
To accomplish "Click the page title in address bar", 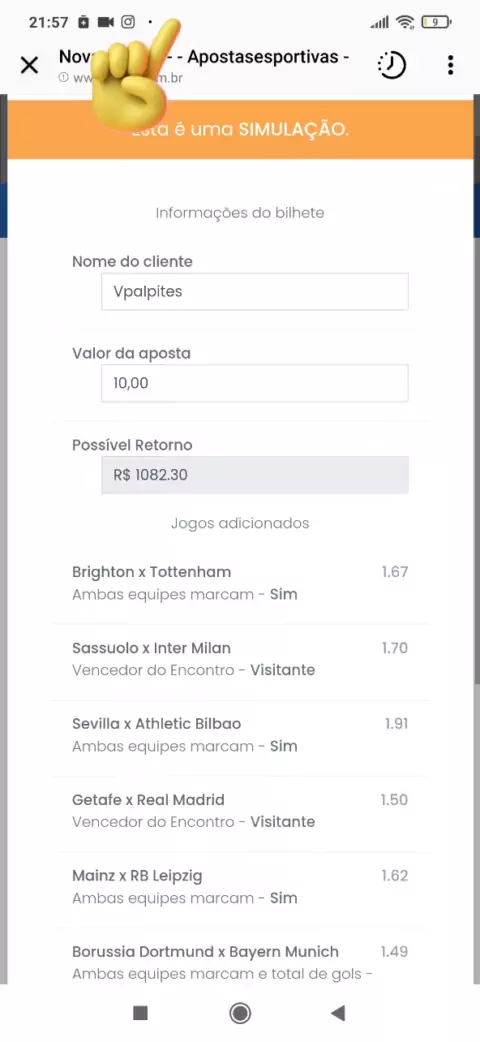I will 204,57.
